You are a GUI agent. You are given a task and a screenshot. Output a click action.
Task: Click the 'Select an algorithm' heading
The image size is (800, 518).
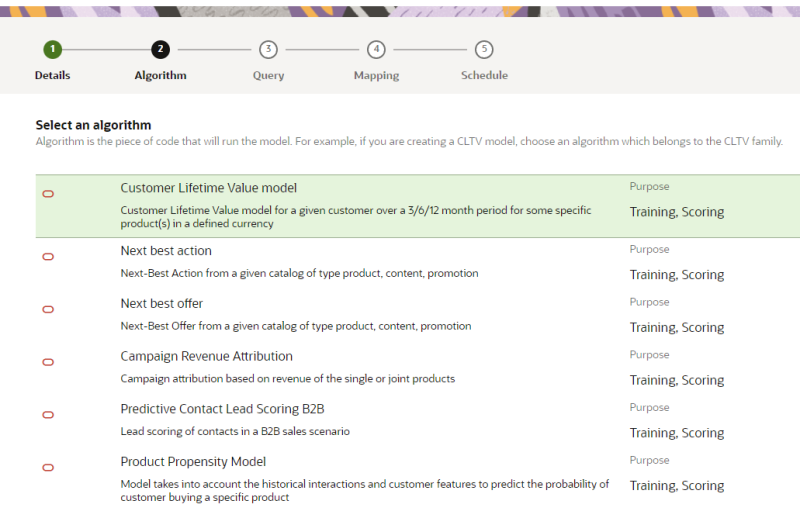coord(93,126)
